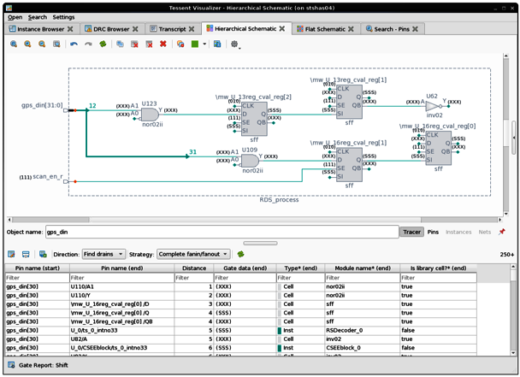The height and width of the screenshot is (377, 520).
Task: Open the gear settings toolbar icon
Action: click(x=235, y=44)
